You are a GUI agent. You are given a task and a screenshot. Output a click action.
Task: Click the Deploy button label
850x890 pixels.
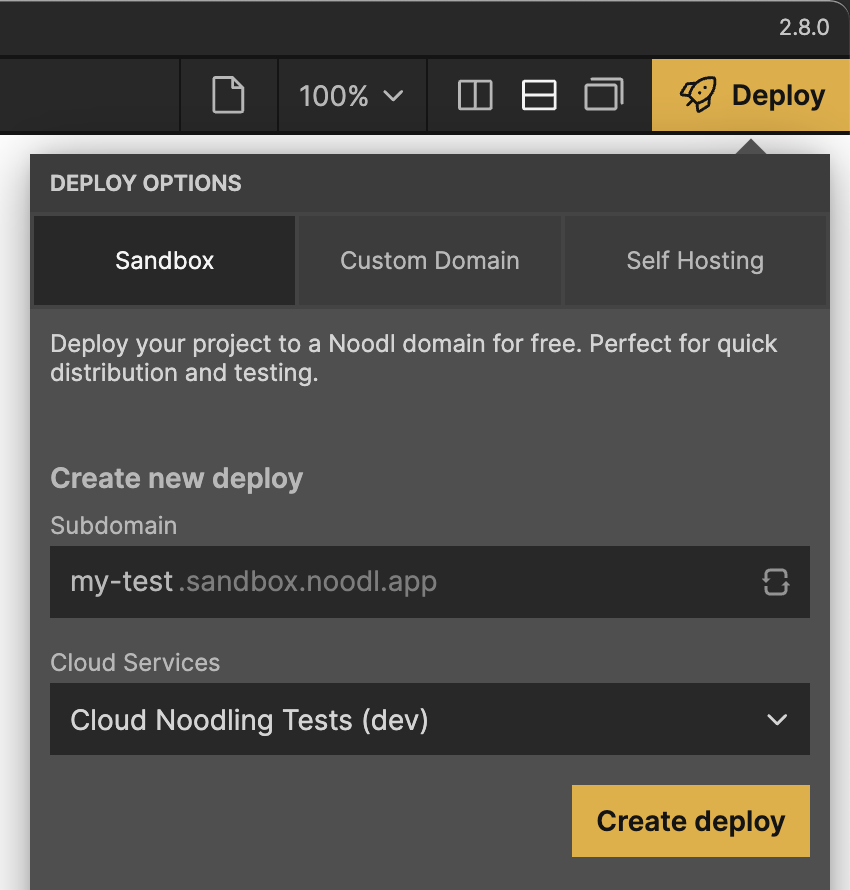778,96
